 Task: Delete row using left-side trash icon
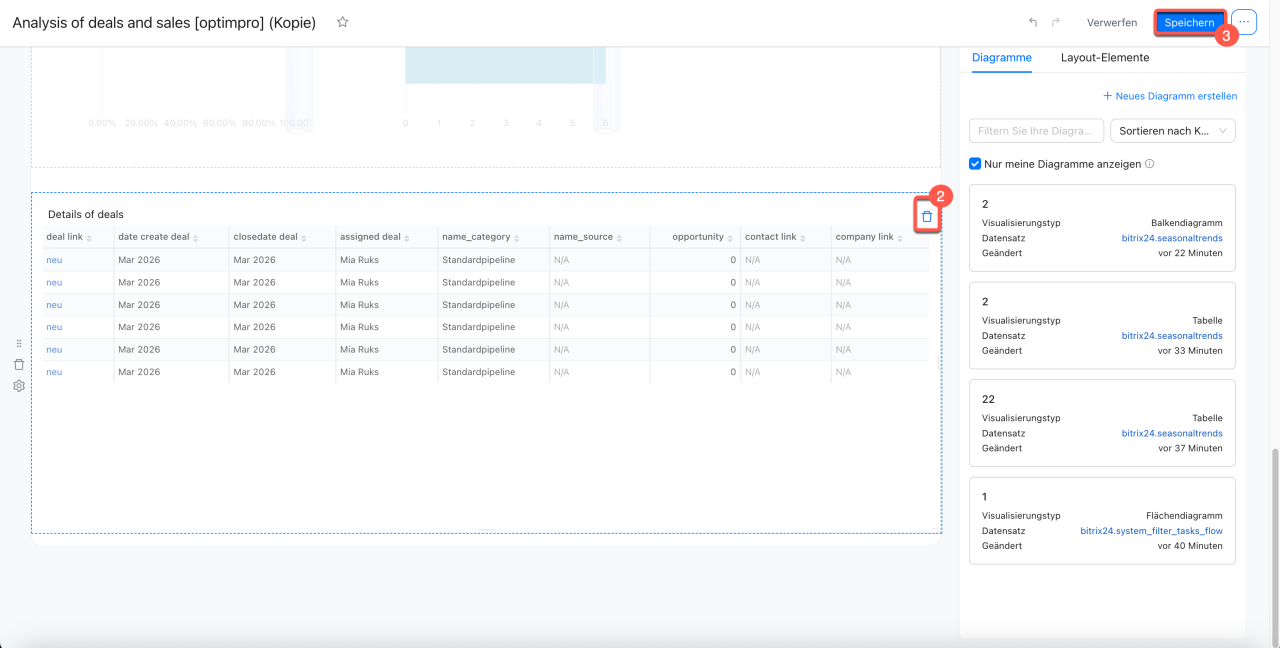[x=19, y=365]
